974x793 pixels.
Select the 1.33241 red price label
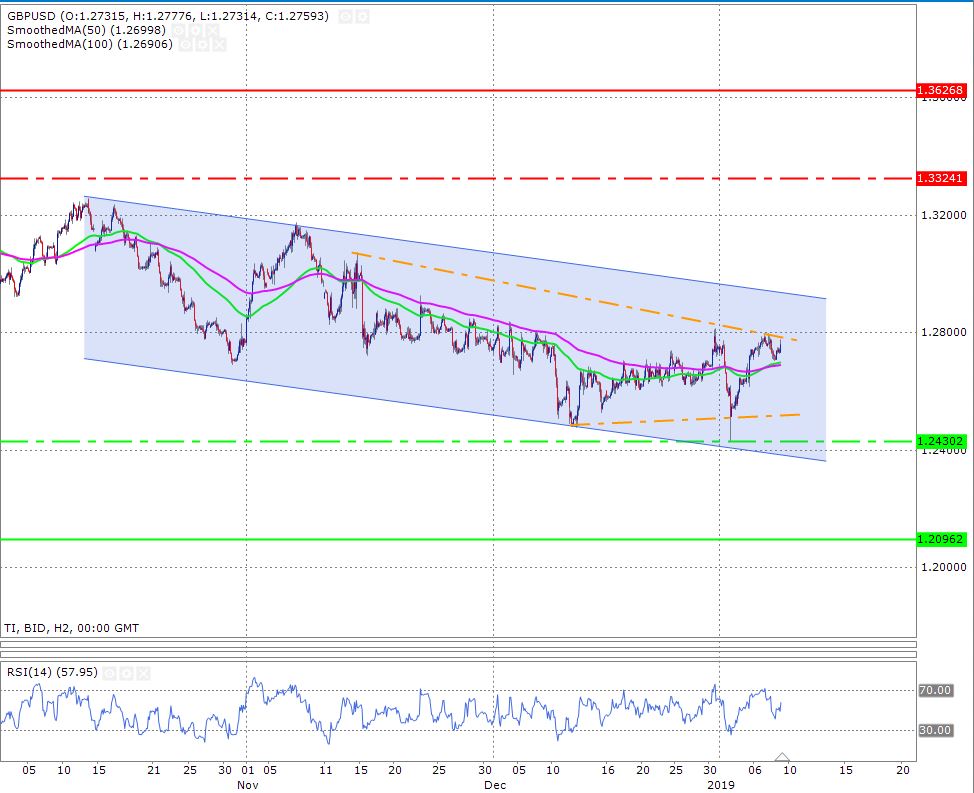pyautogui.click(x=940, y=178)
